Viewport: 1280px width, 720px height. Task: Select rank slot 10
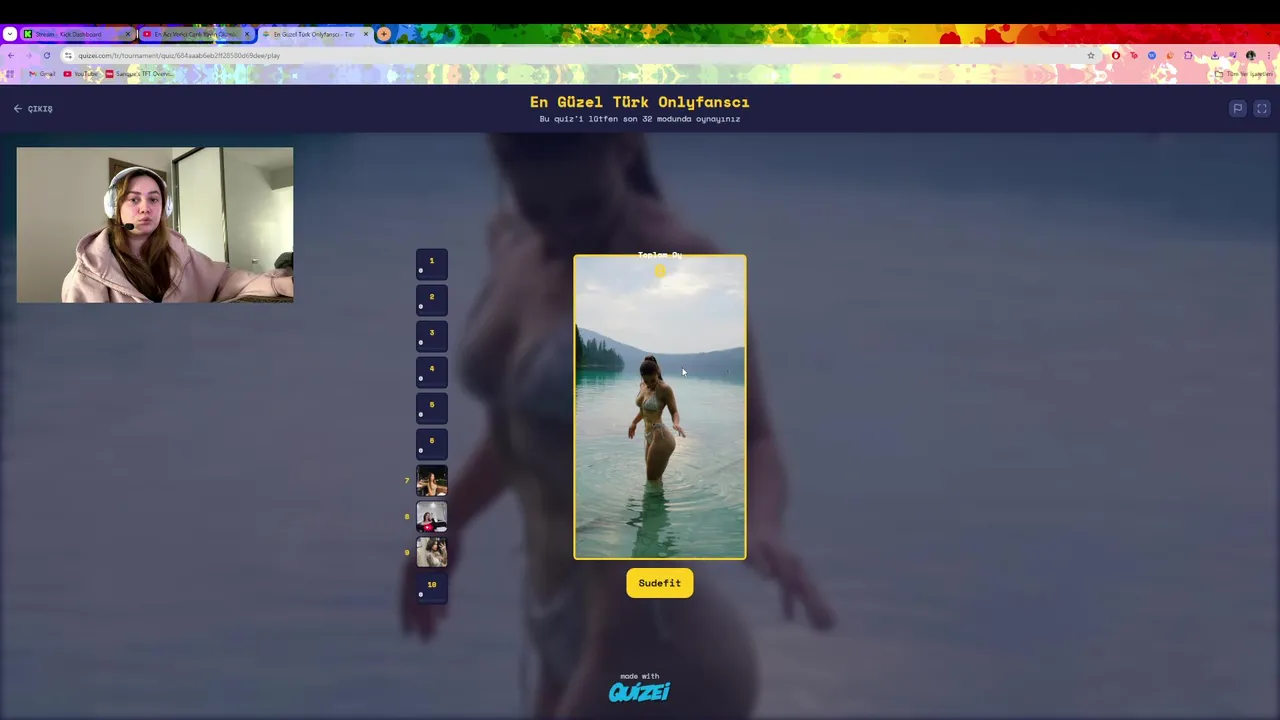(x=432, y=588)
